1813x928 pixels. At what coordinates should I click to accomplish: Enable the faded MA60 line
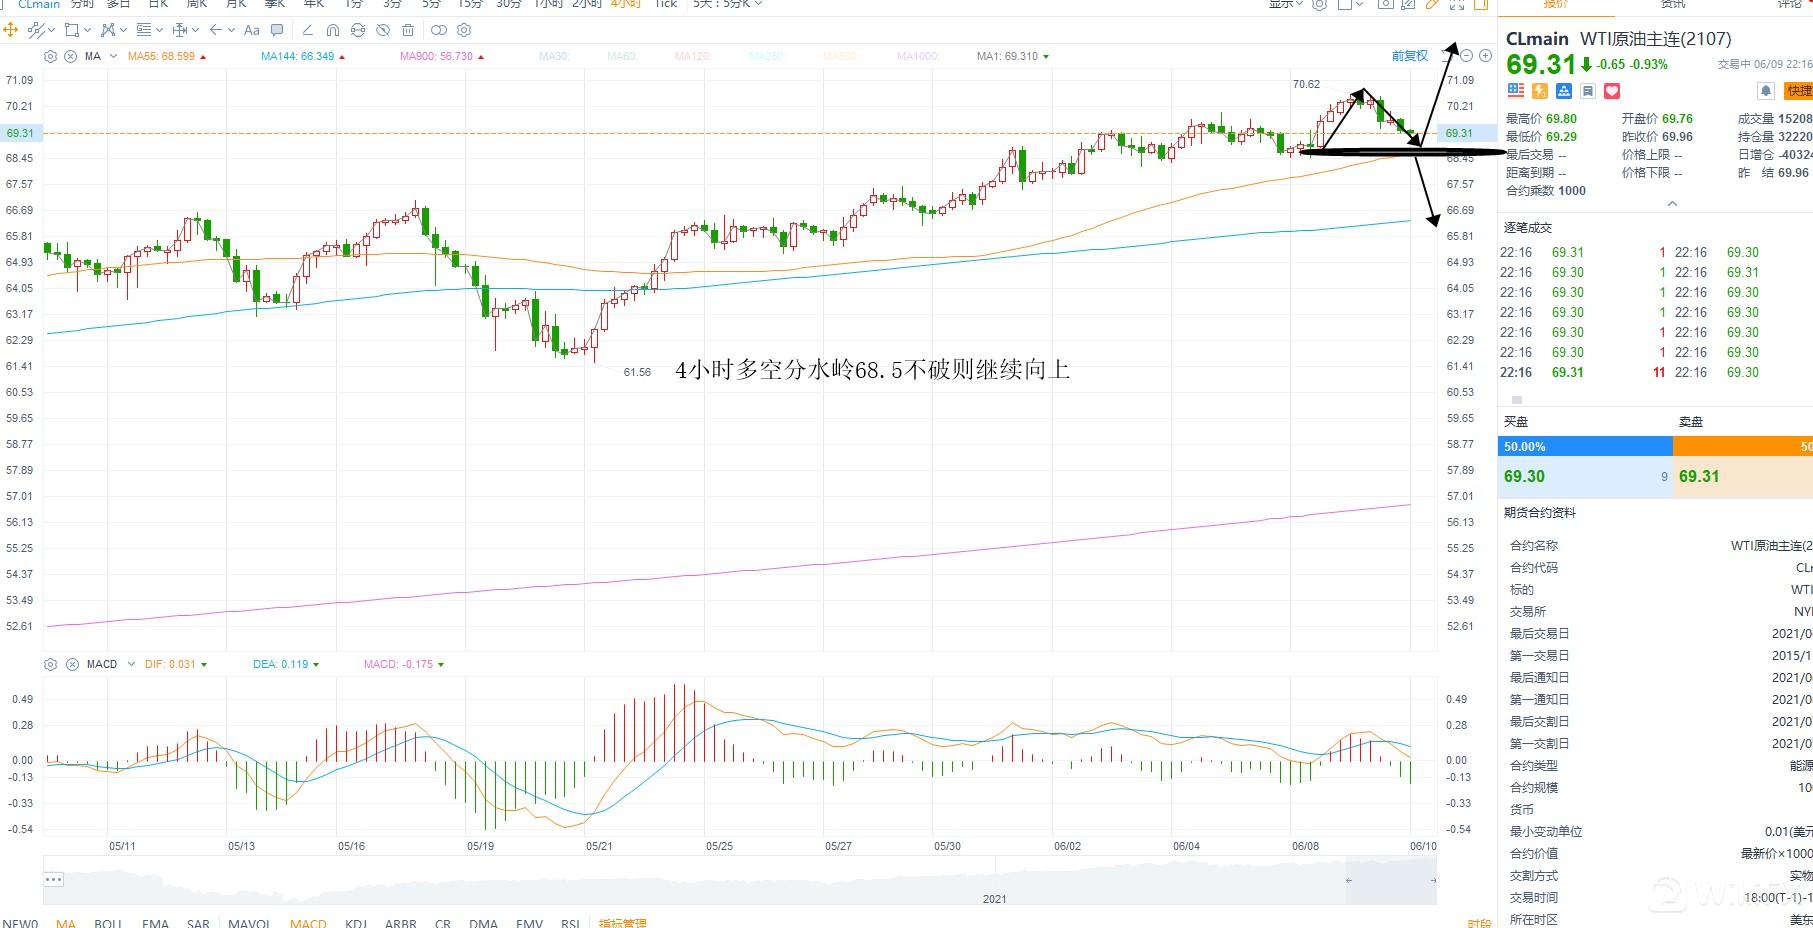tap(622, 56)
